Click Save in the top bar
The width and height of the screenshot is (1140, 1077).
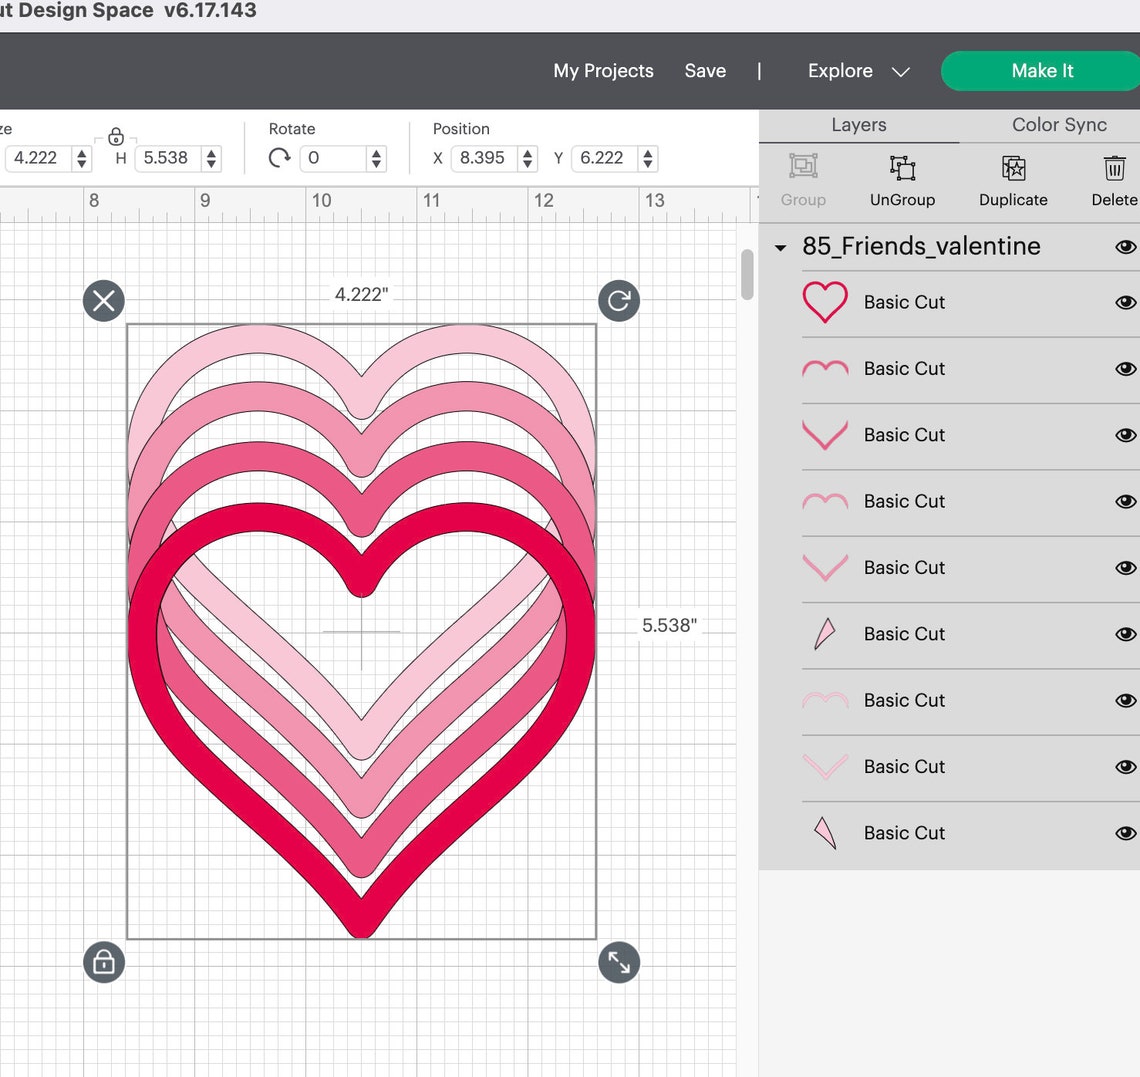[705, 70]
